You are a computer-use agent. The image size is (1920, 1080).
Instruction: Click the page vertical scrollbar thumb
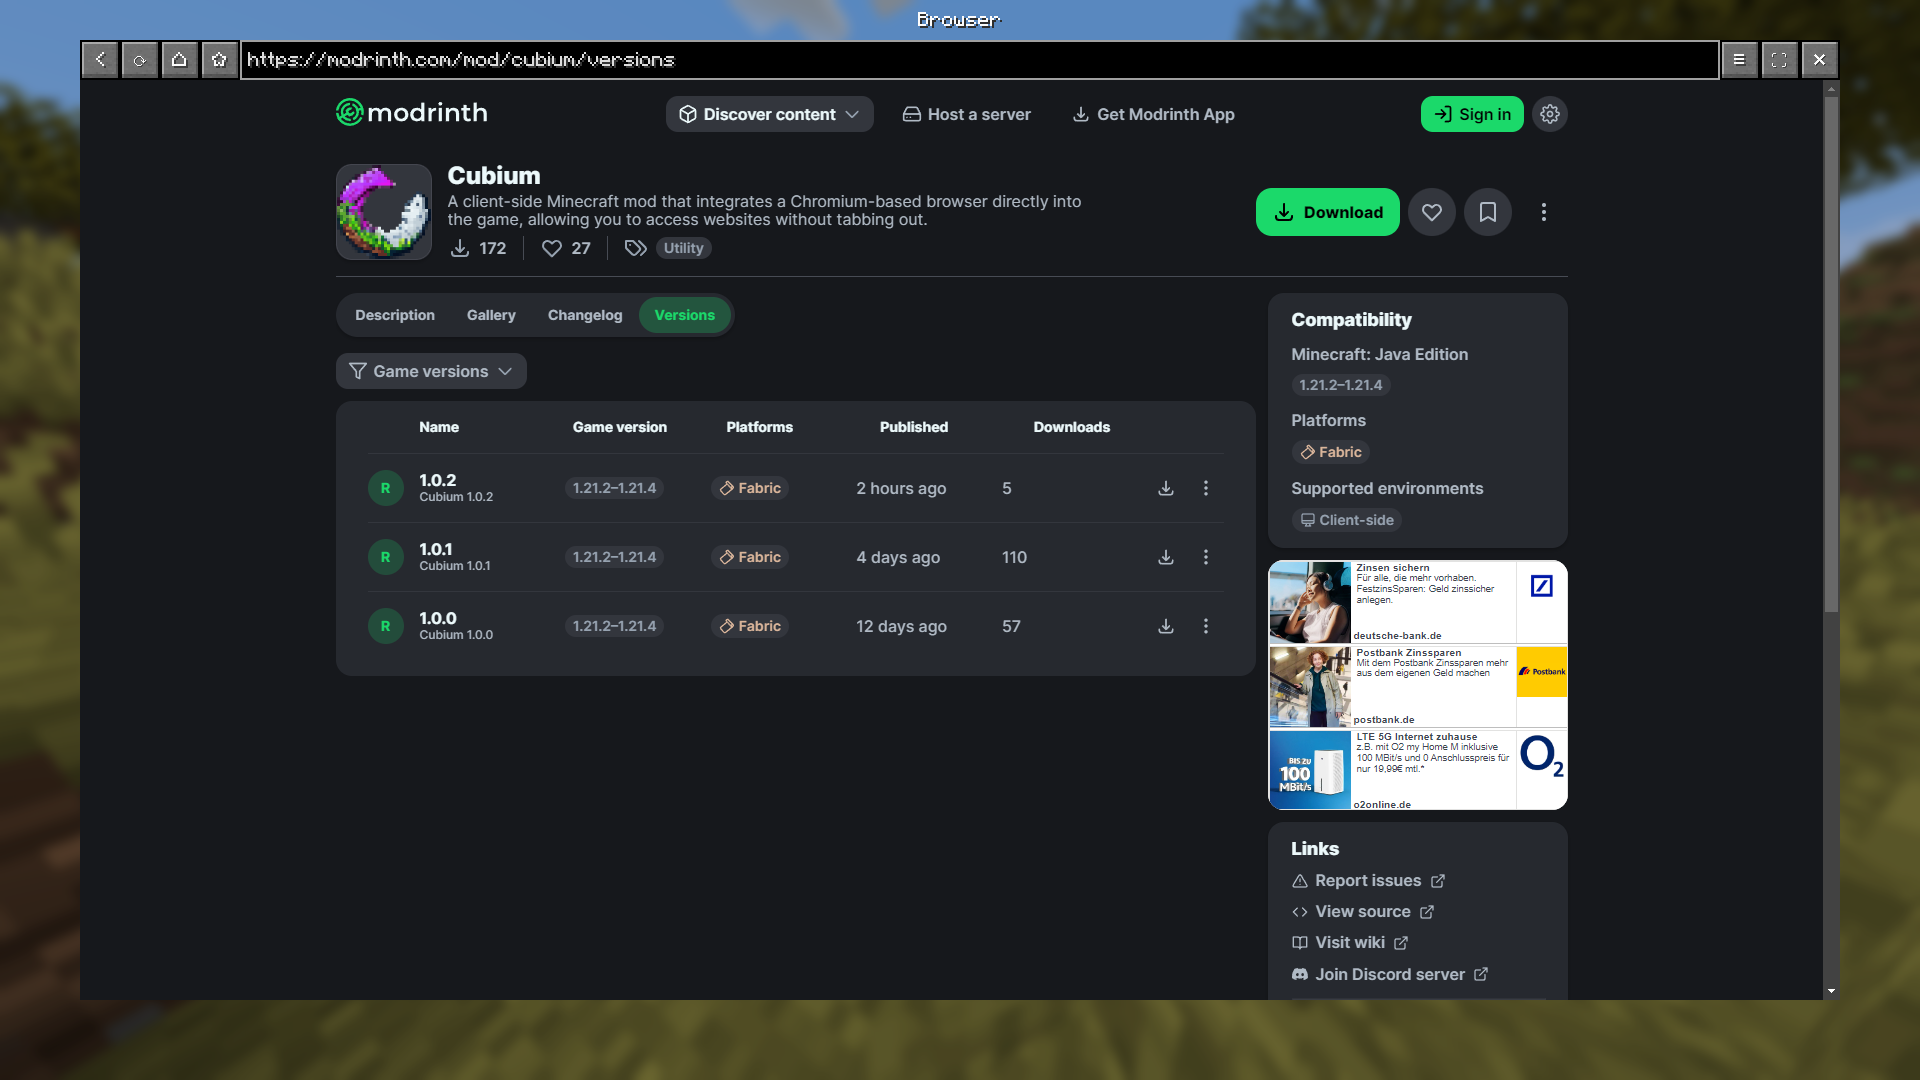click(x=1831, y=355)
